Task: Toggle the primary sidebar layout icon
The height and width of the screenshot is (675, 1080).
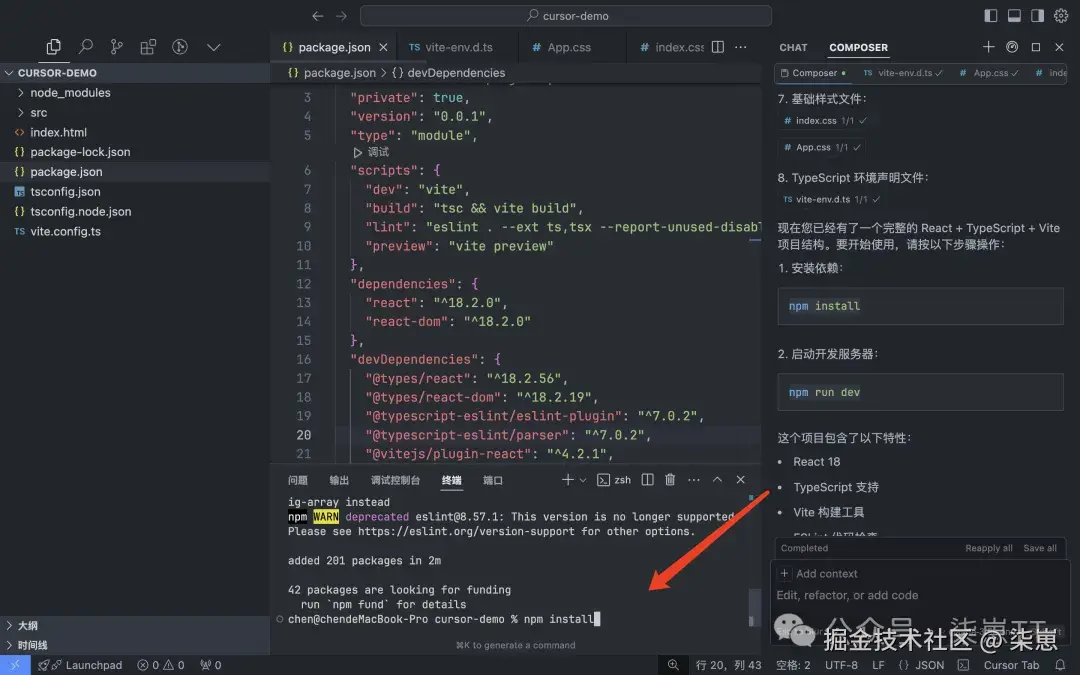Action: tap(990, 15)
